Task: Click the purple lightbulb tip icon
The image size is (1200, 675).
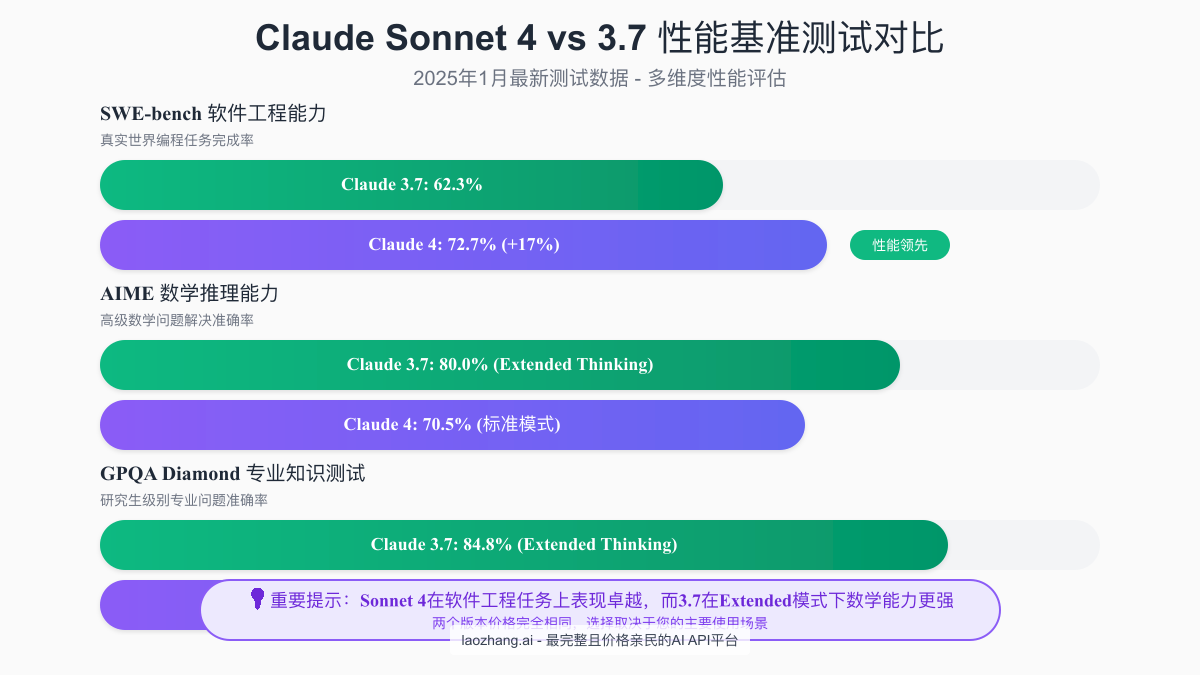Action: 257,599
